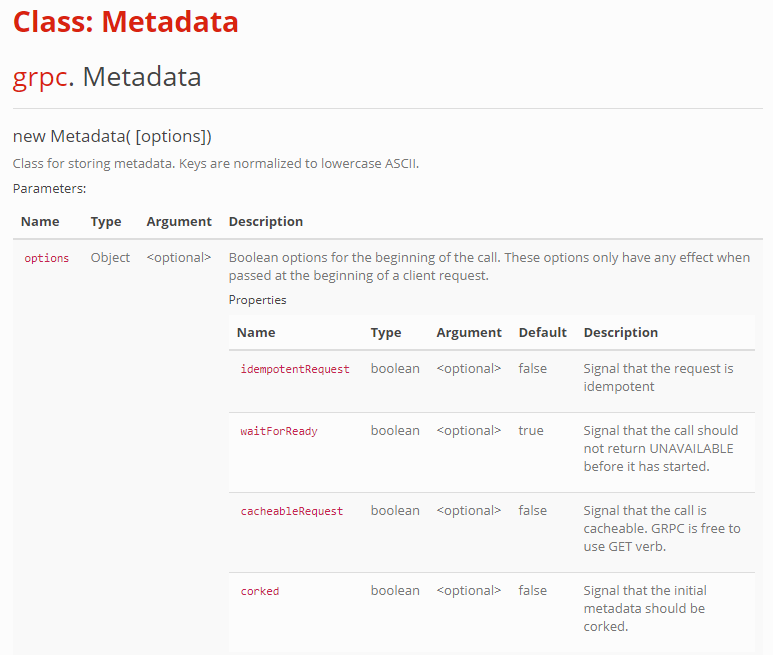Click the idempotentRequest property name
Image resolution: width=773 pixels, height=655 pixels.
[295, 369]
